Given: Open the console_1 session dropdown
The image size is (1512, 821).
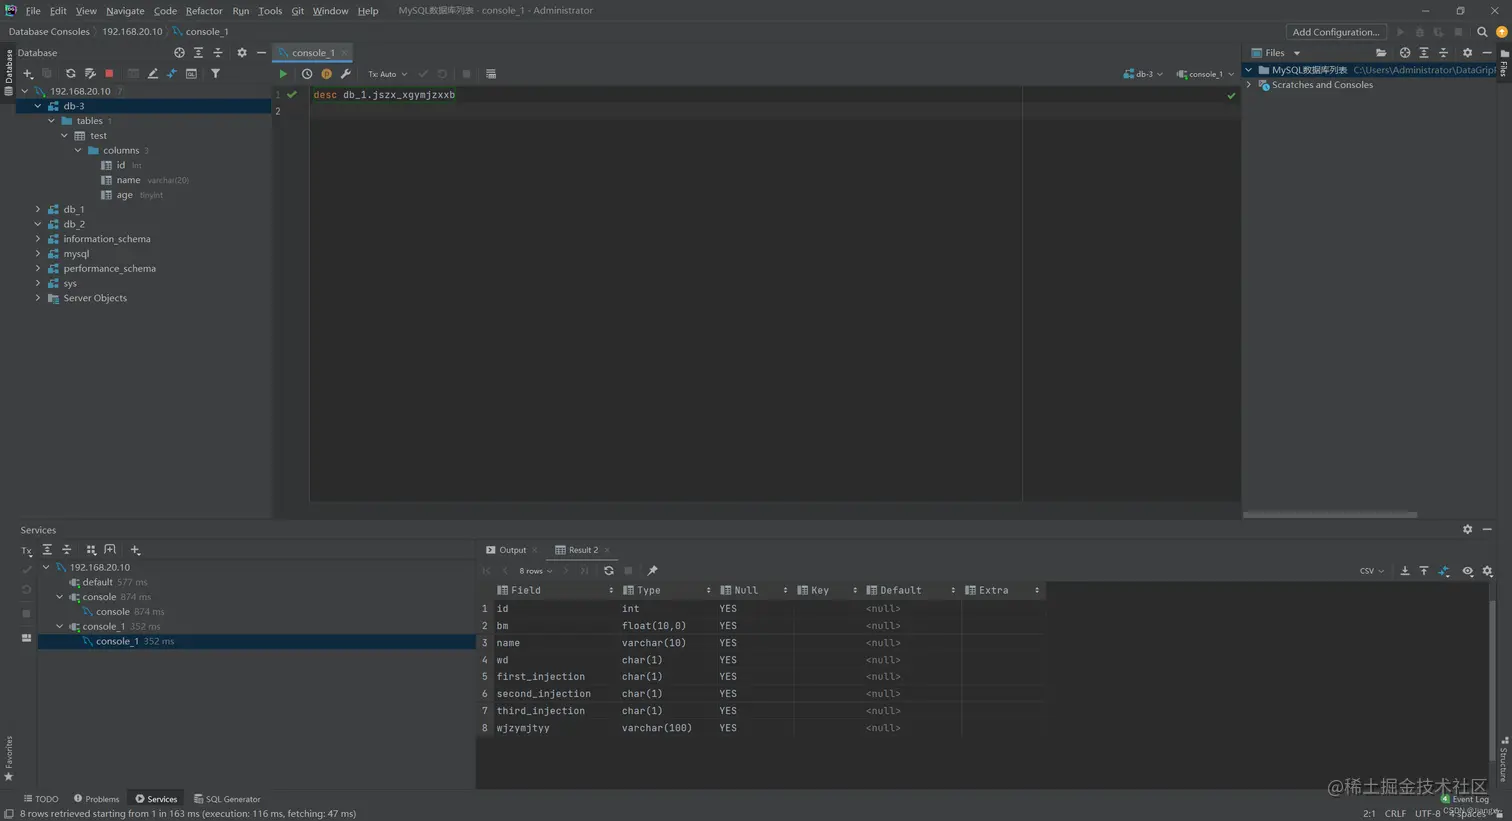Looking at the screenshot, I should click(1205, 74).
